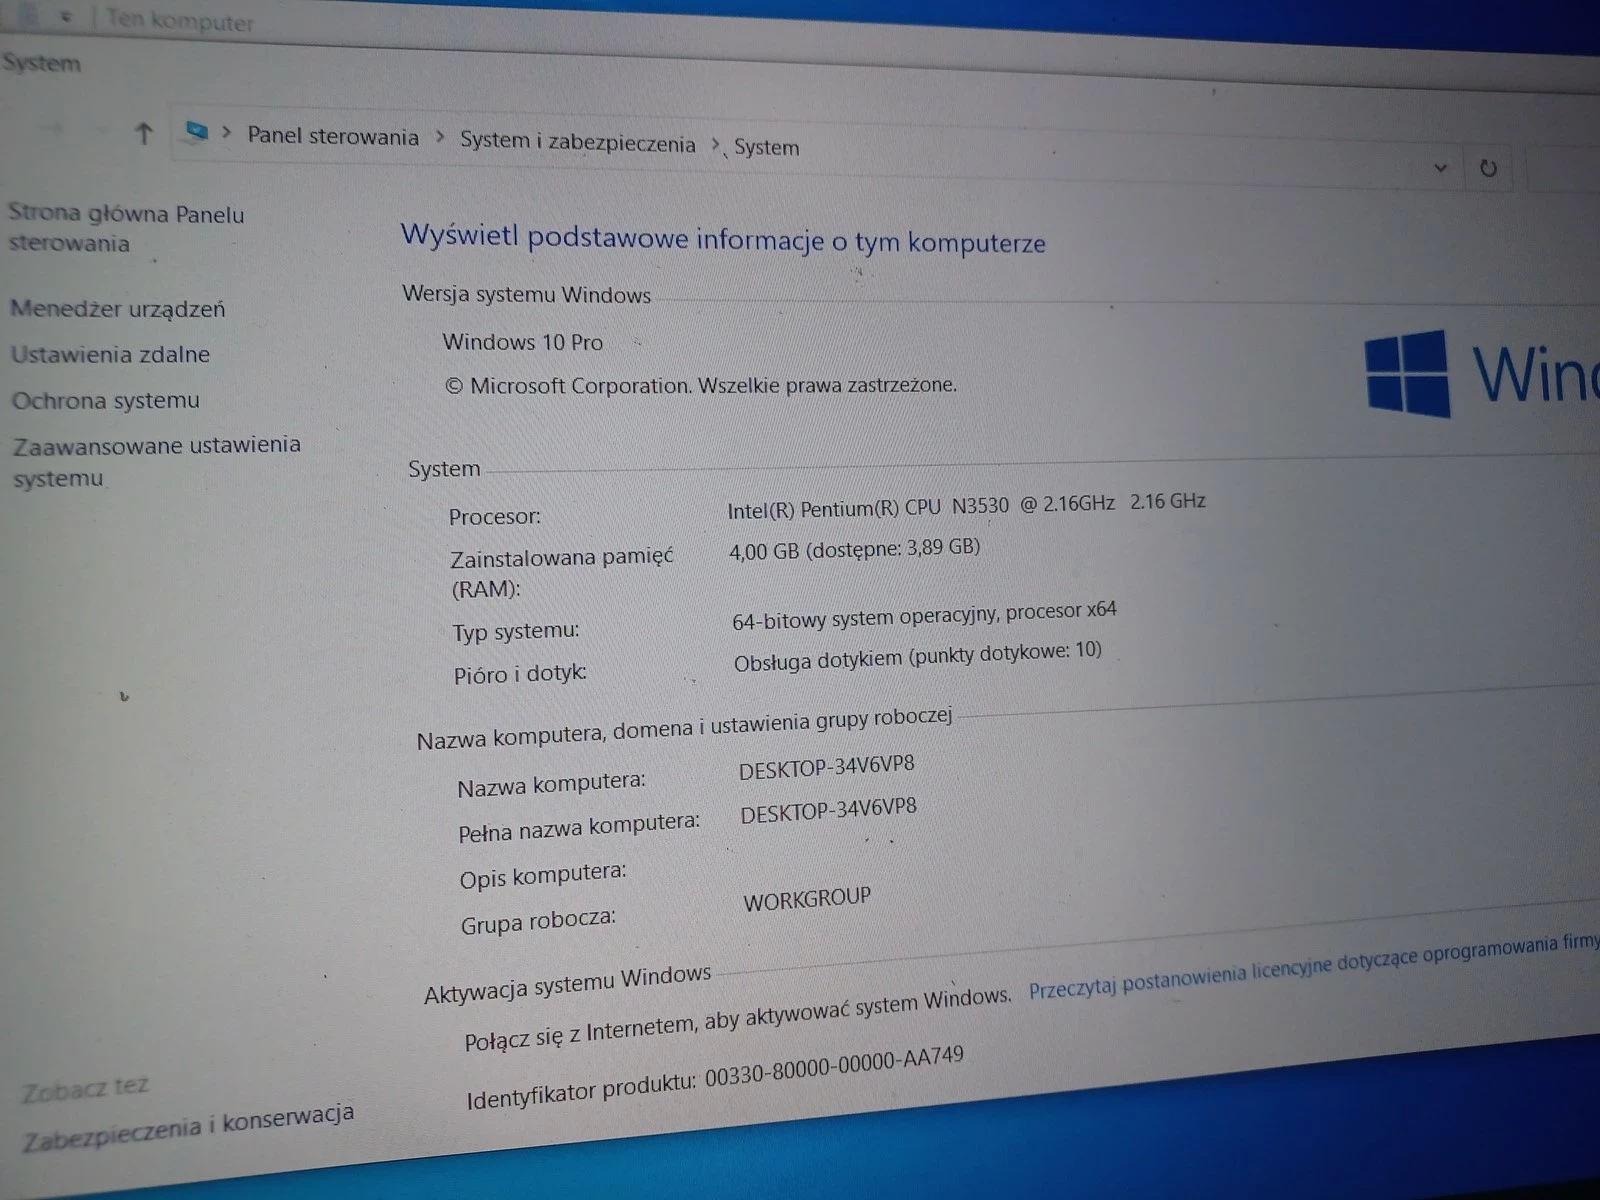The height and width of the screenshot is (1200, 1600).
Task: Open Menedżer urządzeń from the sidebar
Action: click(x=118, y=309)
